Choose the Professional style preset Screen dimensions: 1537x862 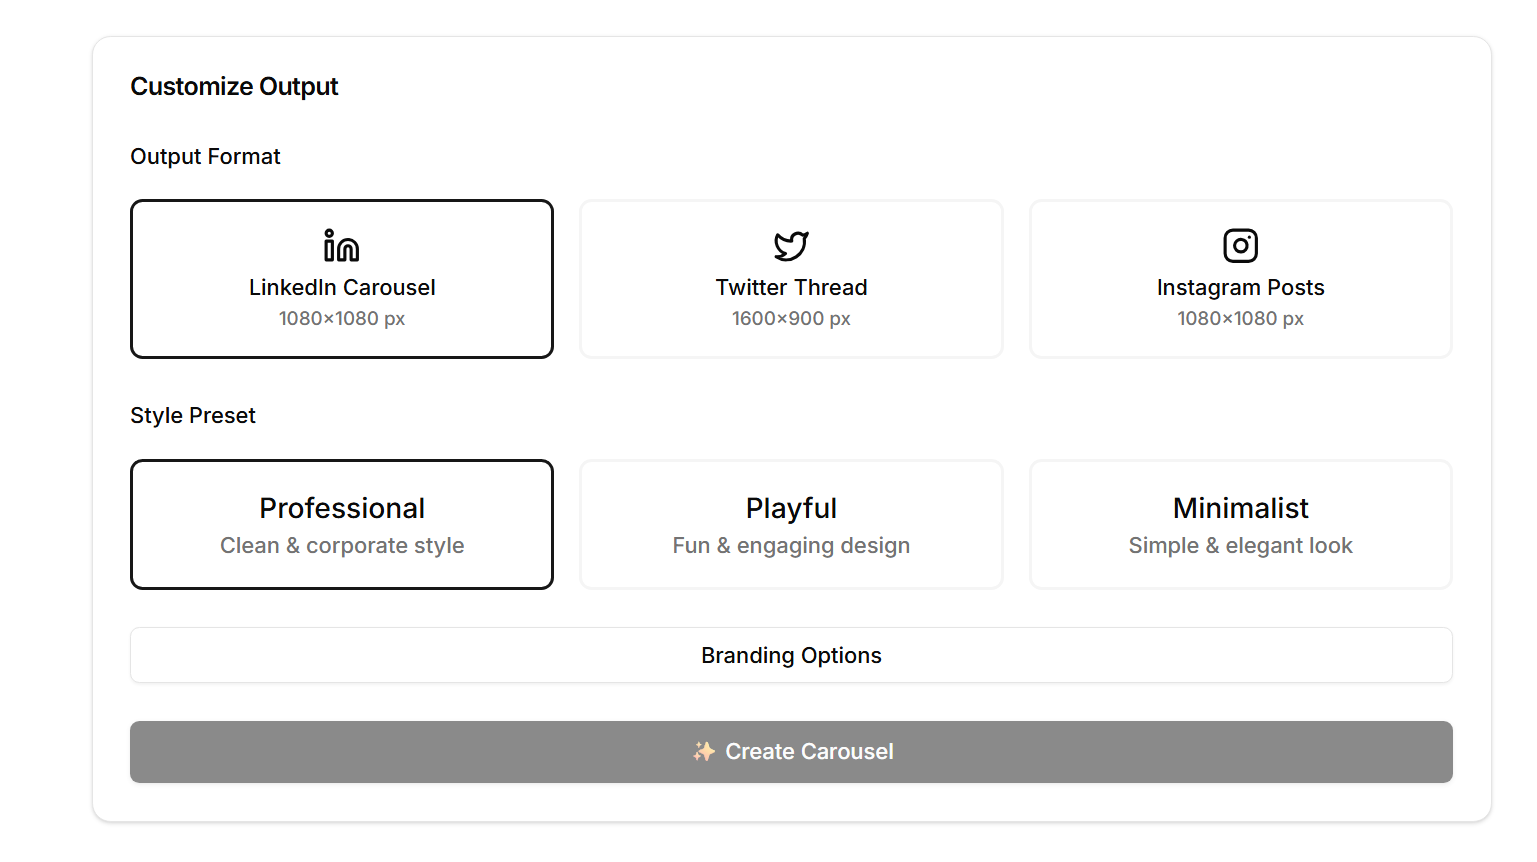click(341, 524)
